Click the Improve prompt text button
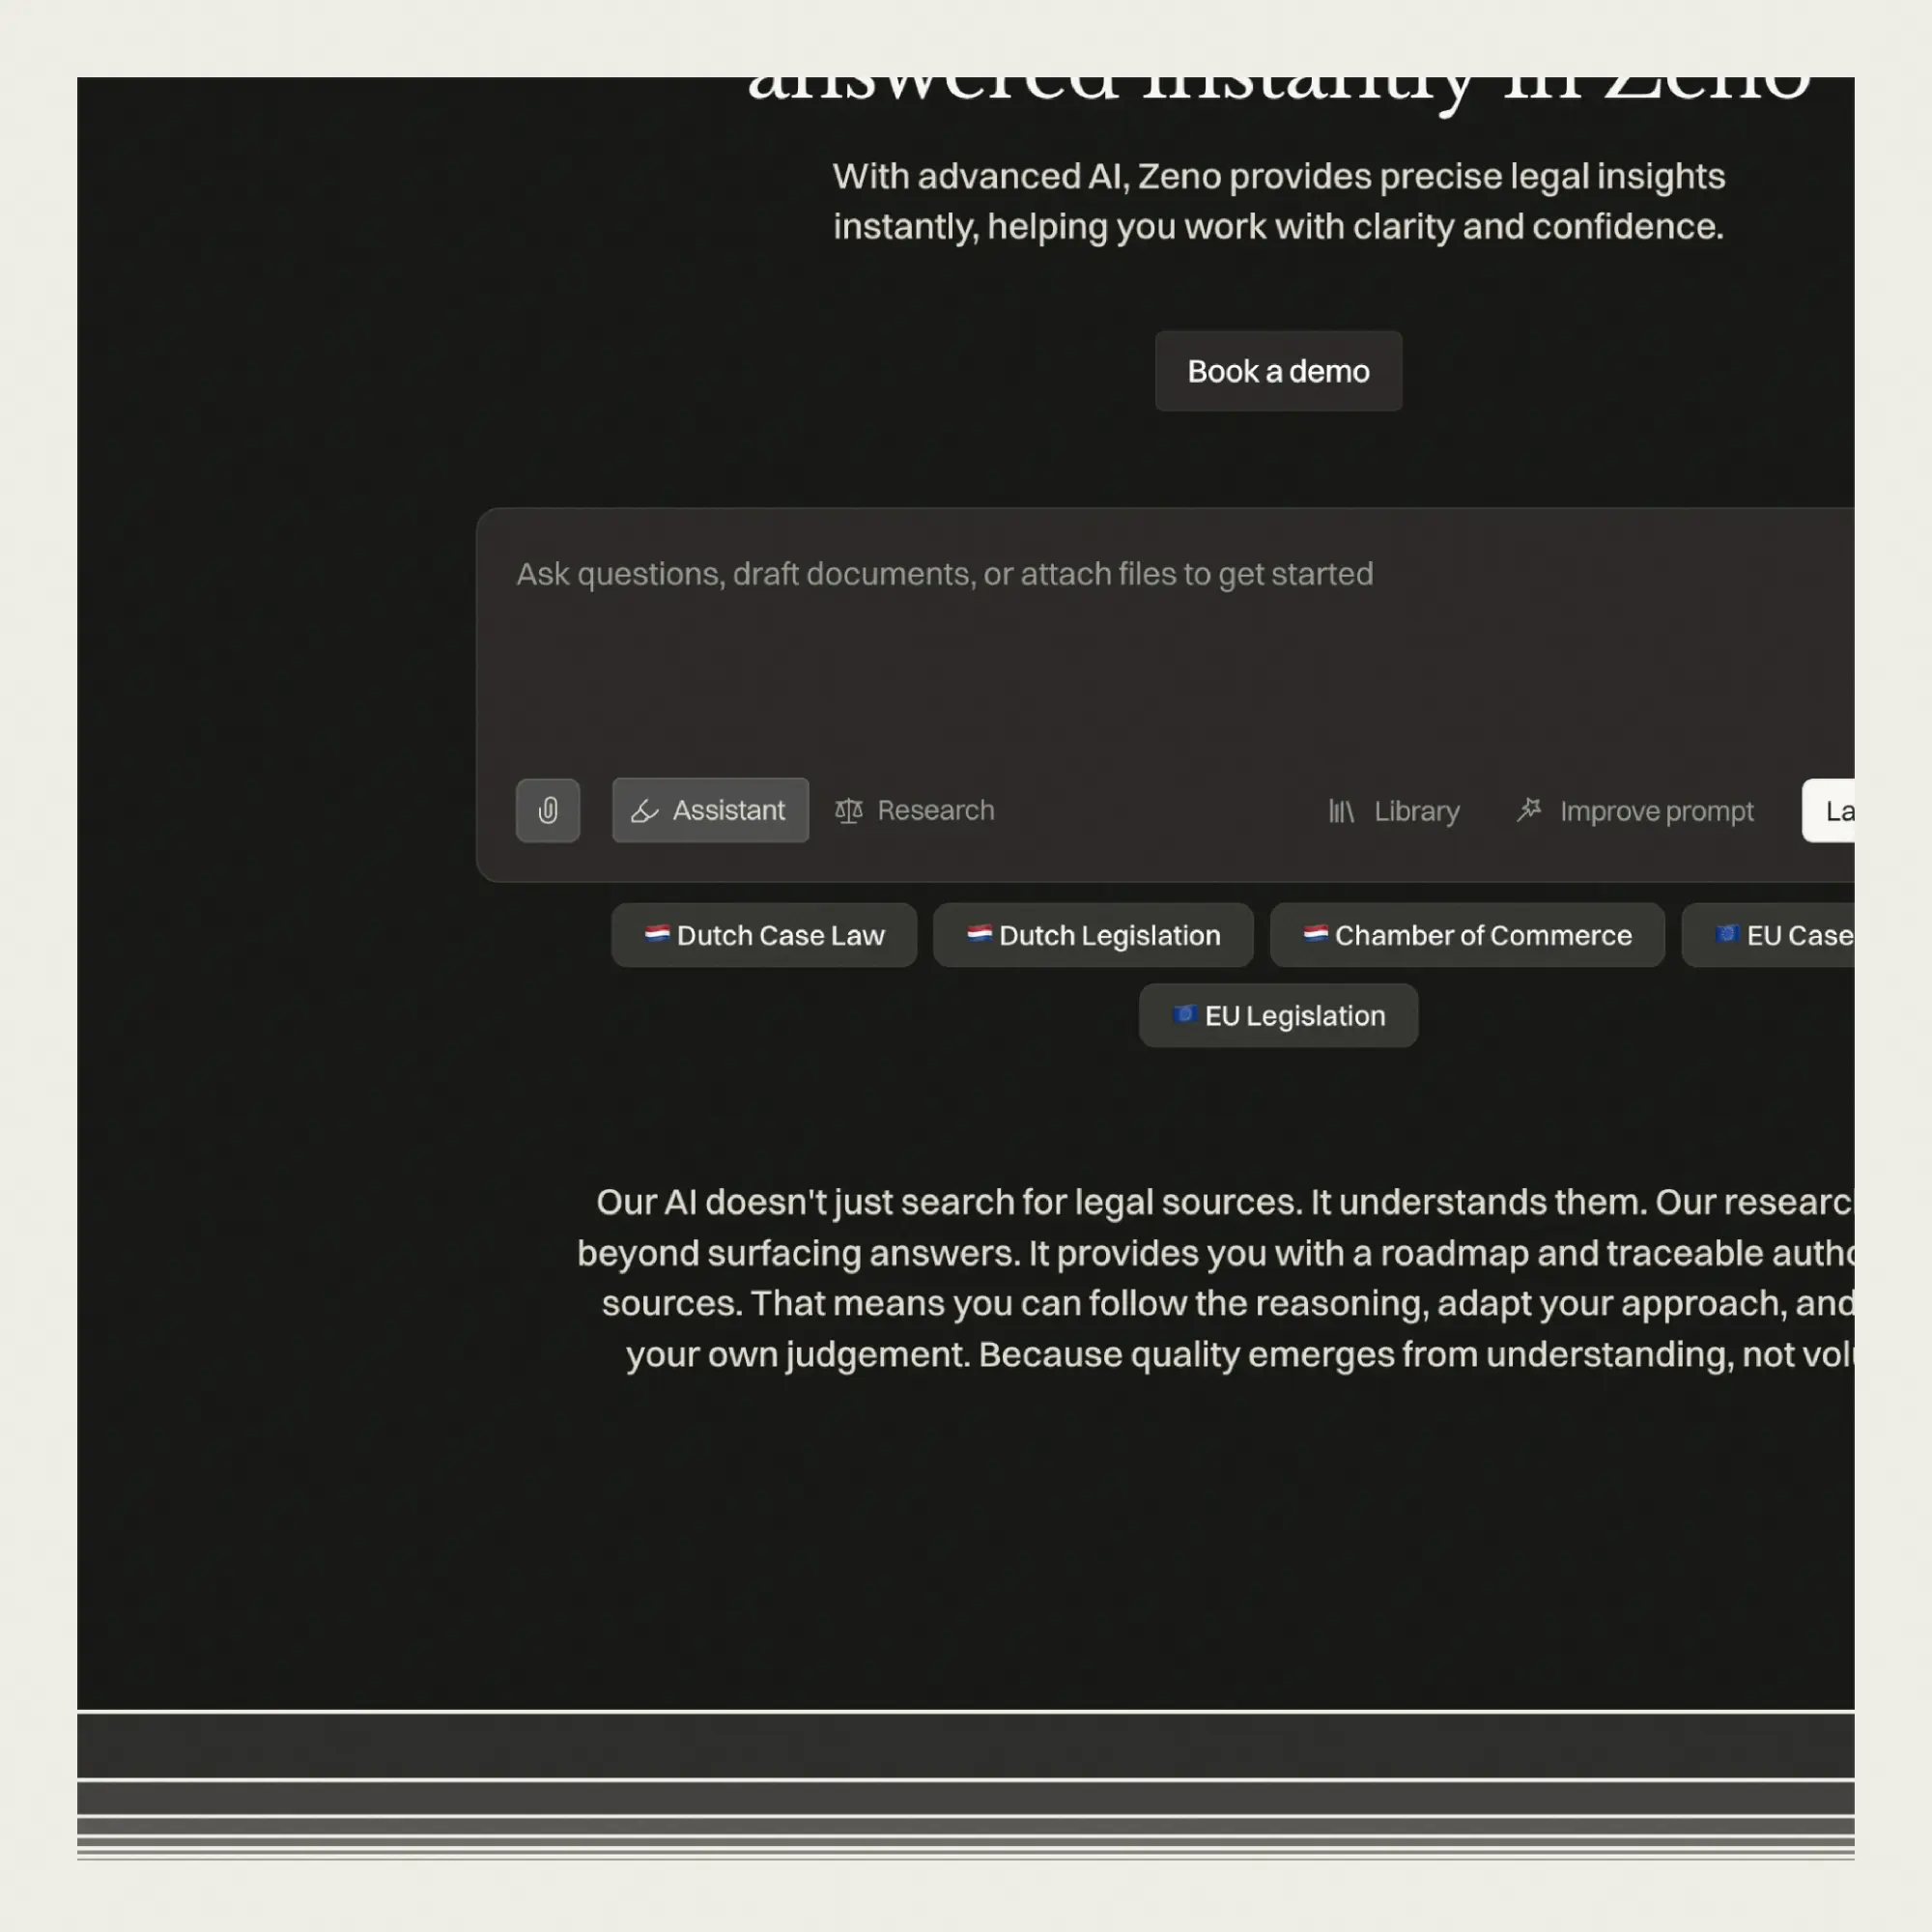 point(1655,811)
